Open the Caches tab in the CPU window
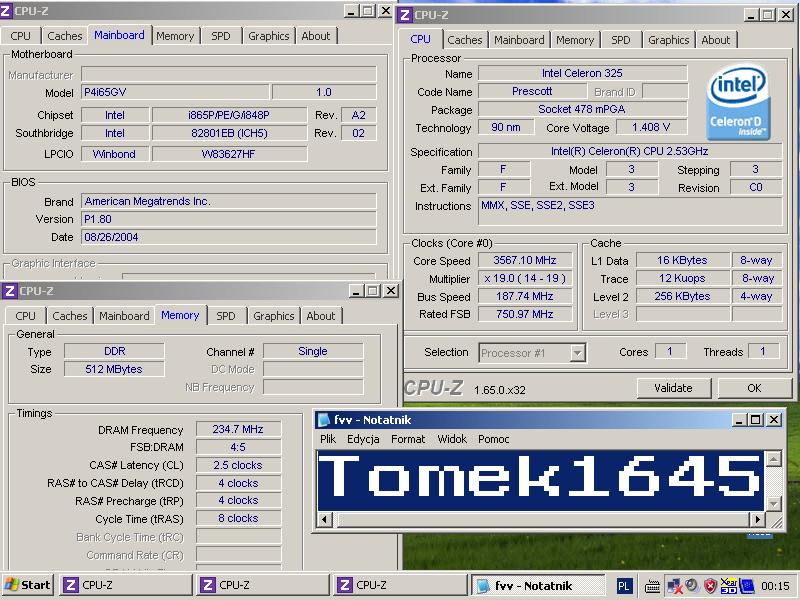Image resolution: width=800 pixels, height=600 pixels. (x=464, y=40)
